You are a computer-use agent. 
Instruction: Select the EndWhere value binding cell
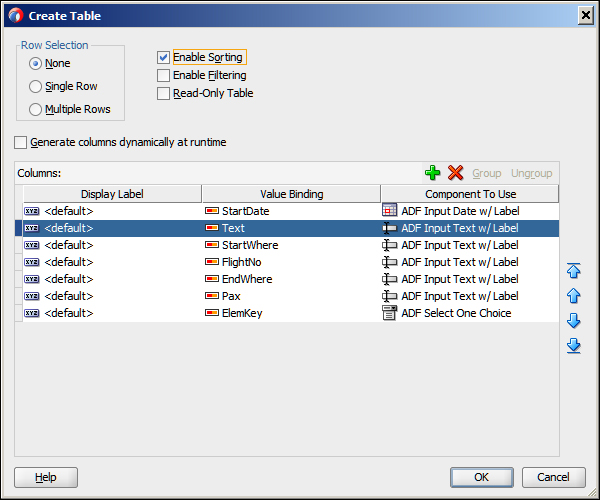coord(291,279)
